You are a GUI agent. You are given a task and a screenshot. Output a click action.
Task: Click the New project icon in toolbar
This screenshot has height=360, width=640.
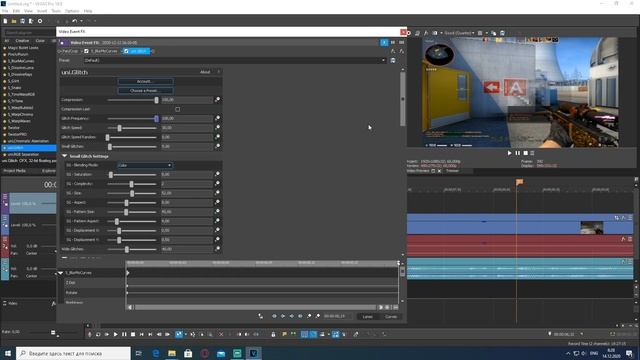point(5,21)
